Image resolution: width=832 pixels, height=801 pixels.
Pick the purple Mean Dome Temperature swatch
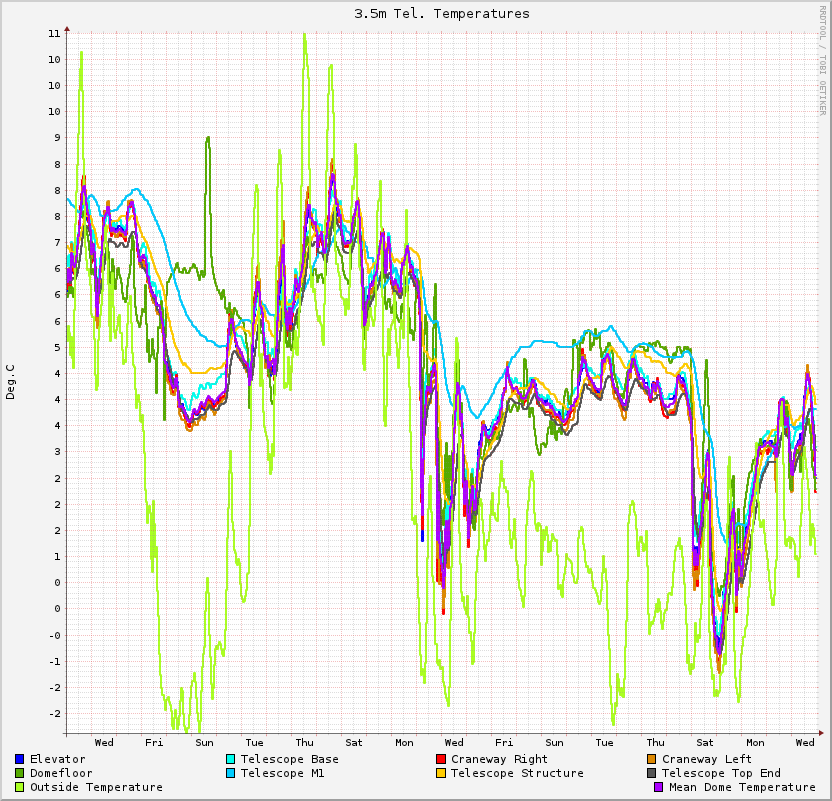click(x=659, y=787)
